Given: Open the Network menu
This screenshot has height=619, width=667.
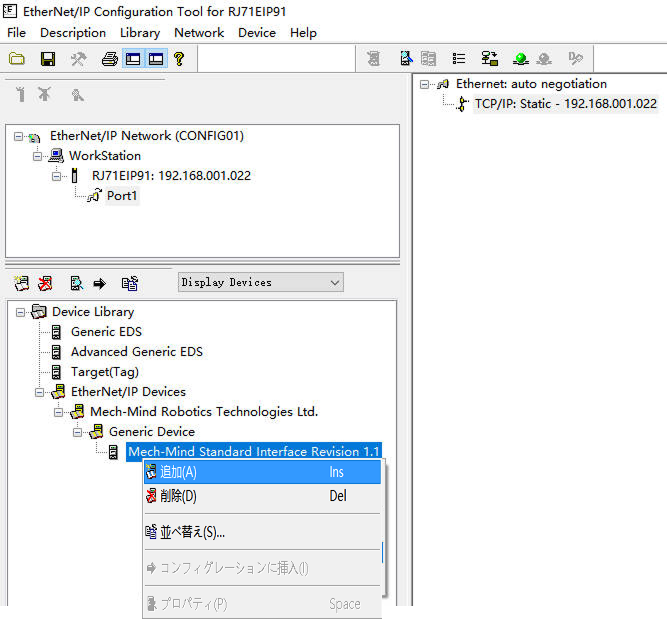Looking at the screenshot, I should [x=199, y=32].
